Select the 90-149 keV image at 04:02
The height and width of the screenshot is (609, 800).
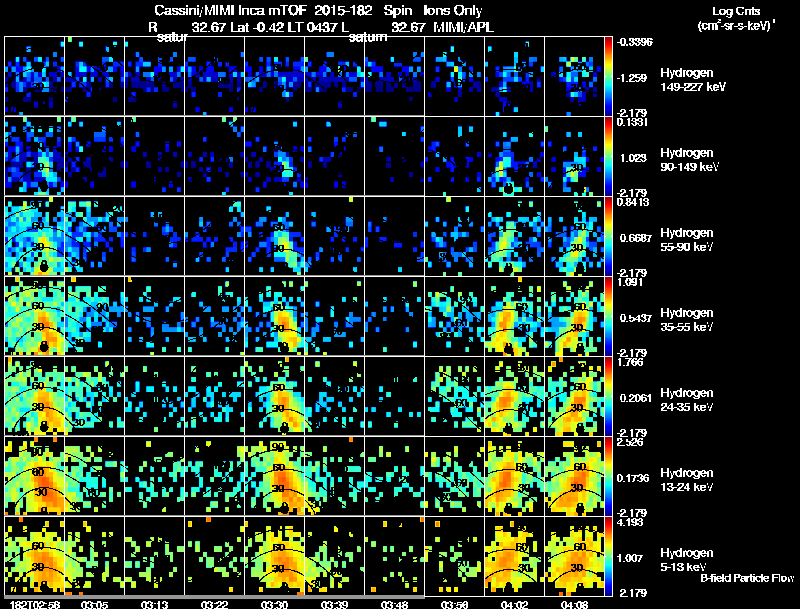point(514,156)
